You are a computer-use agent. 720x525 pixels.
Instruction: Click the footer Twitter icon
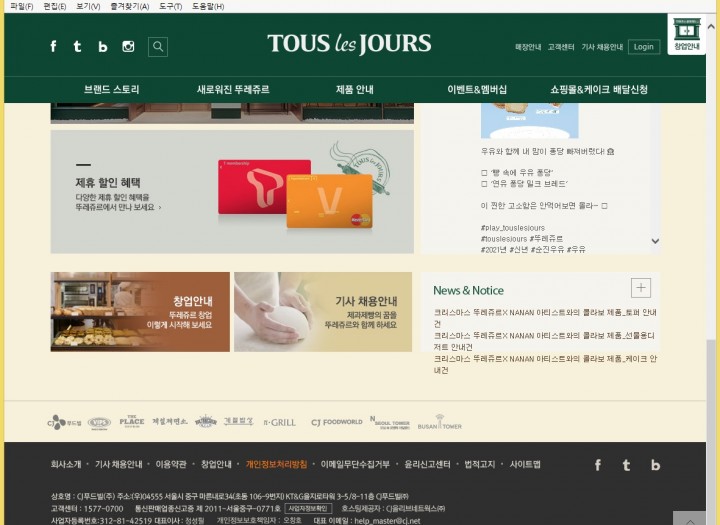(627, 465)
